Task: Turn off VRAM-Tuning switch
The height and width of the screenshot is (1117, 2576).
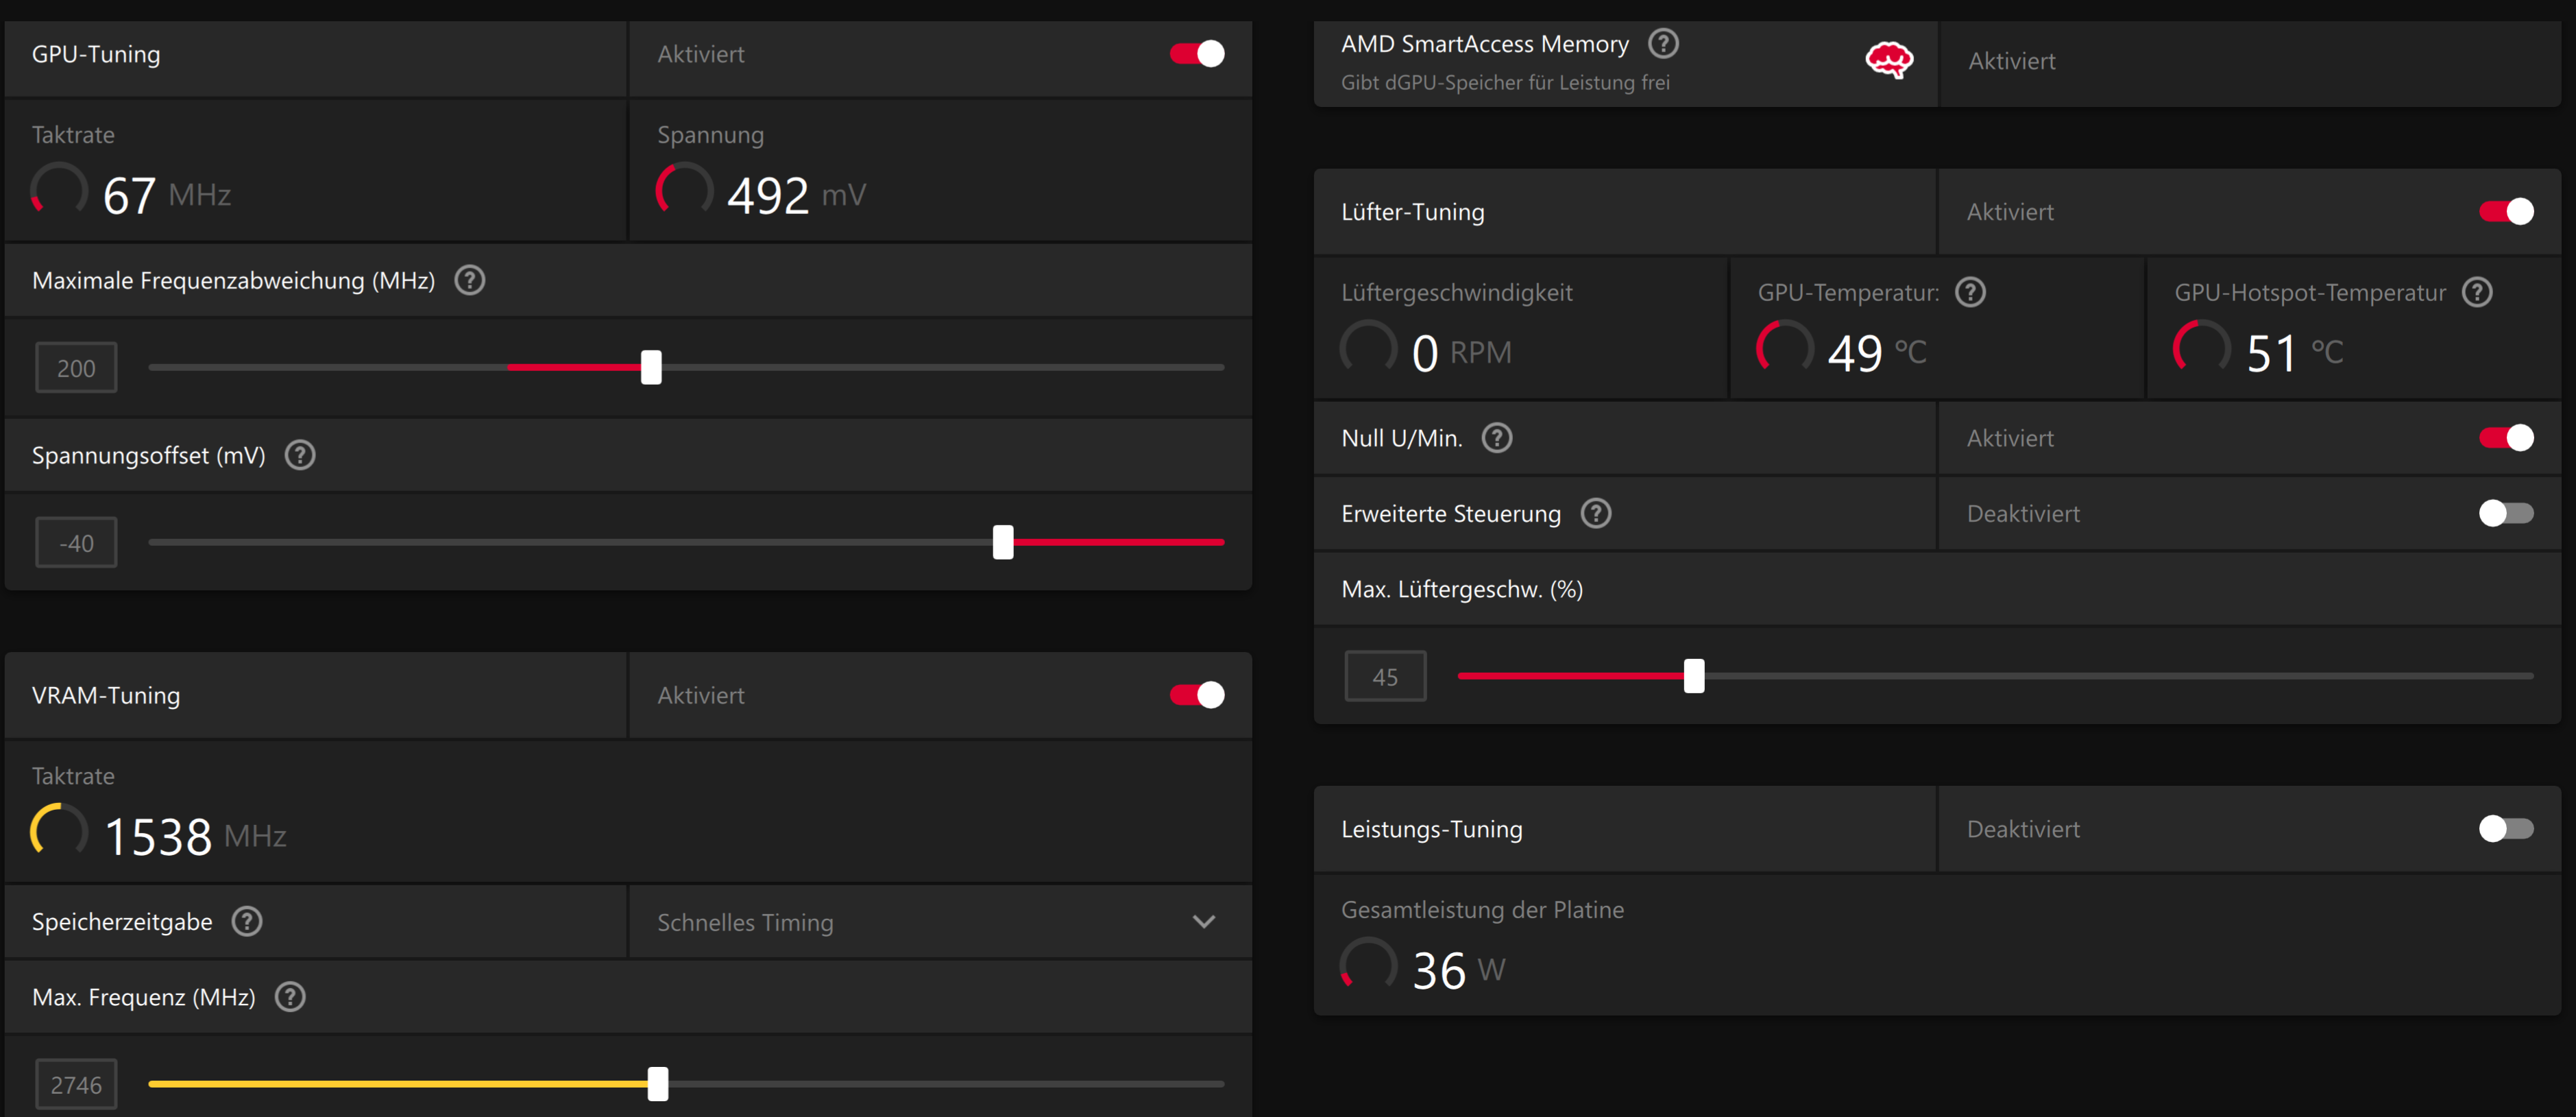Action: pyautogui.click(x=1197, y=695)
